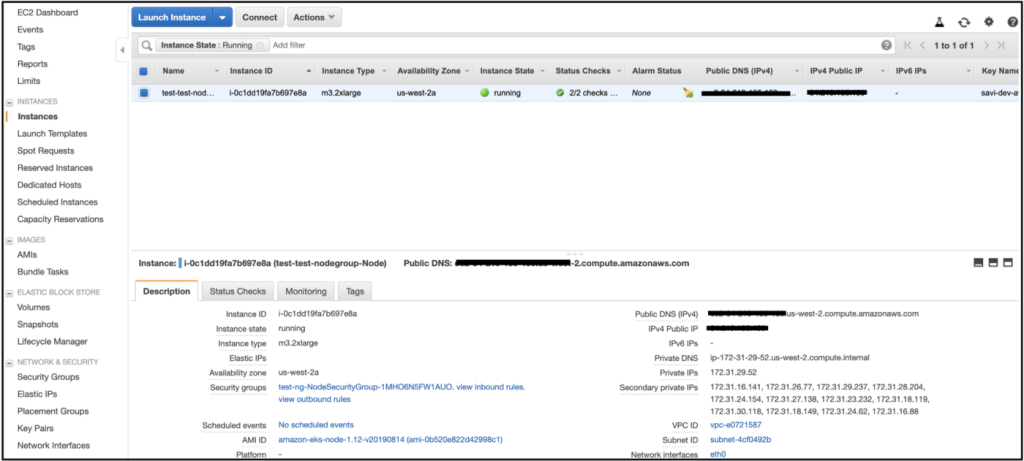This screenshot has height=461, width=1024.
Task: Open the eth0 network interface link
Action: tap(718, 454)
